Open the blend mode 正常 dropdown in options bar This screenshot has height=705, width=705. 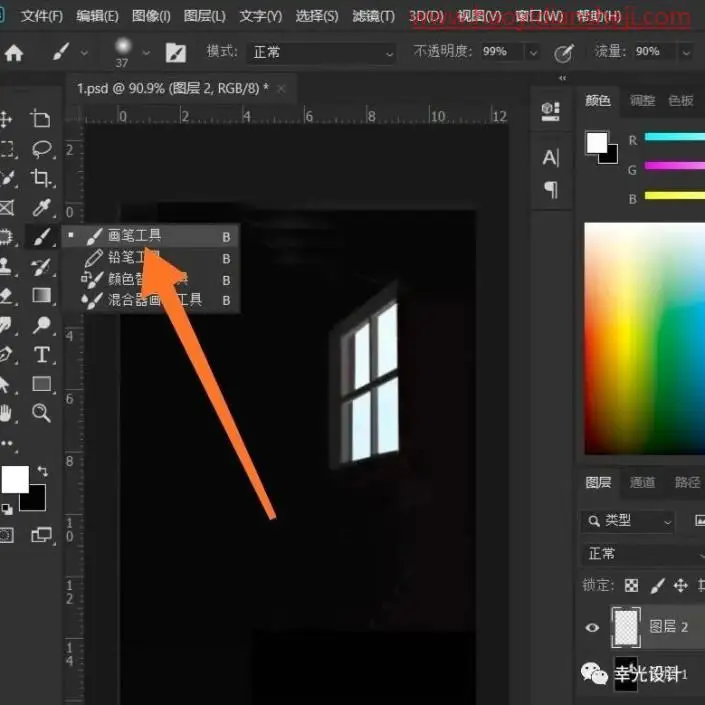[x=322, y=53]
